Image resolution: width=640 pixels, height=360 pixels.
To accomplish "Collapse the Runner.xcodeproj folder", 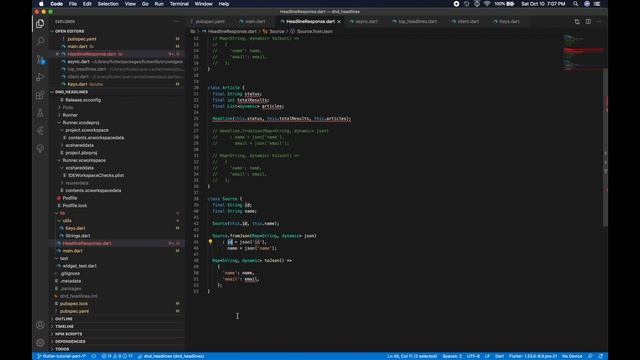I will pyautogui.click(x=81, y=122).
